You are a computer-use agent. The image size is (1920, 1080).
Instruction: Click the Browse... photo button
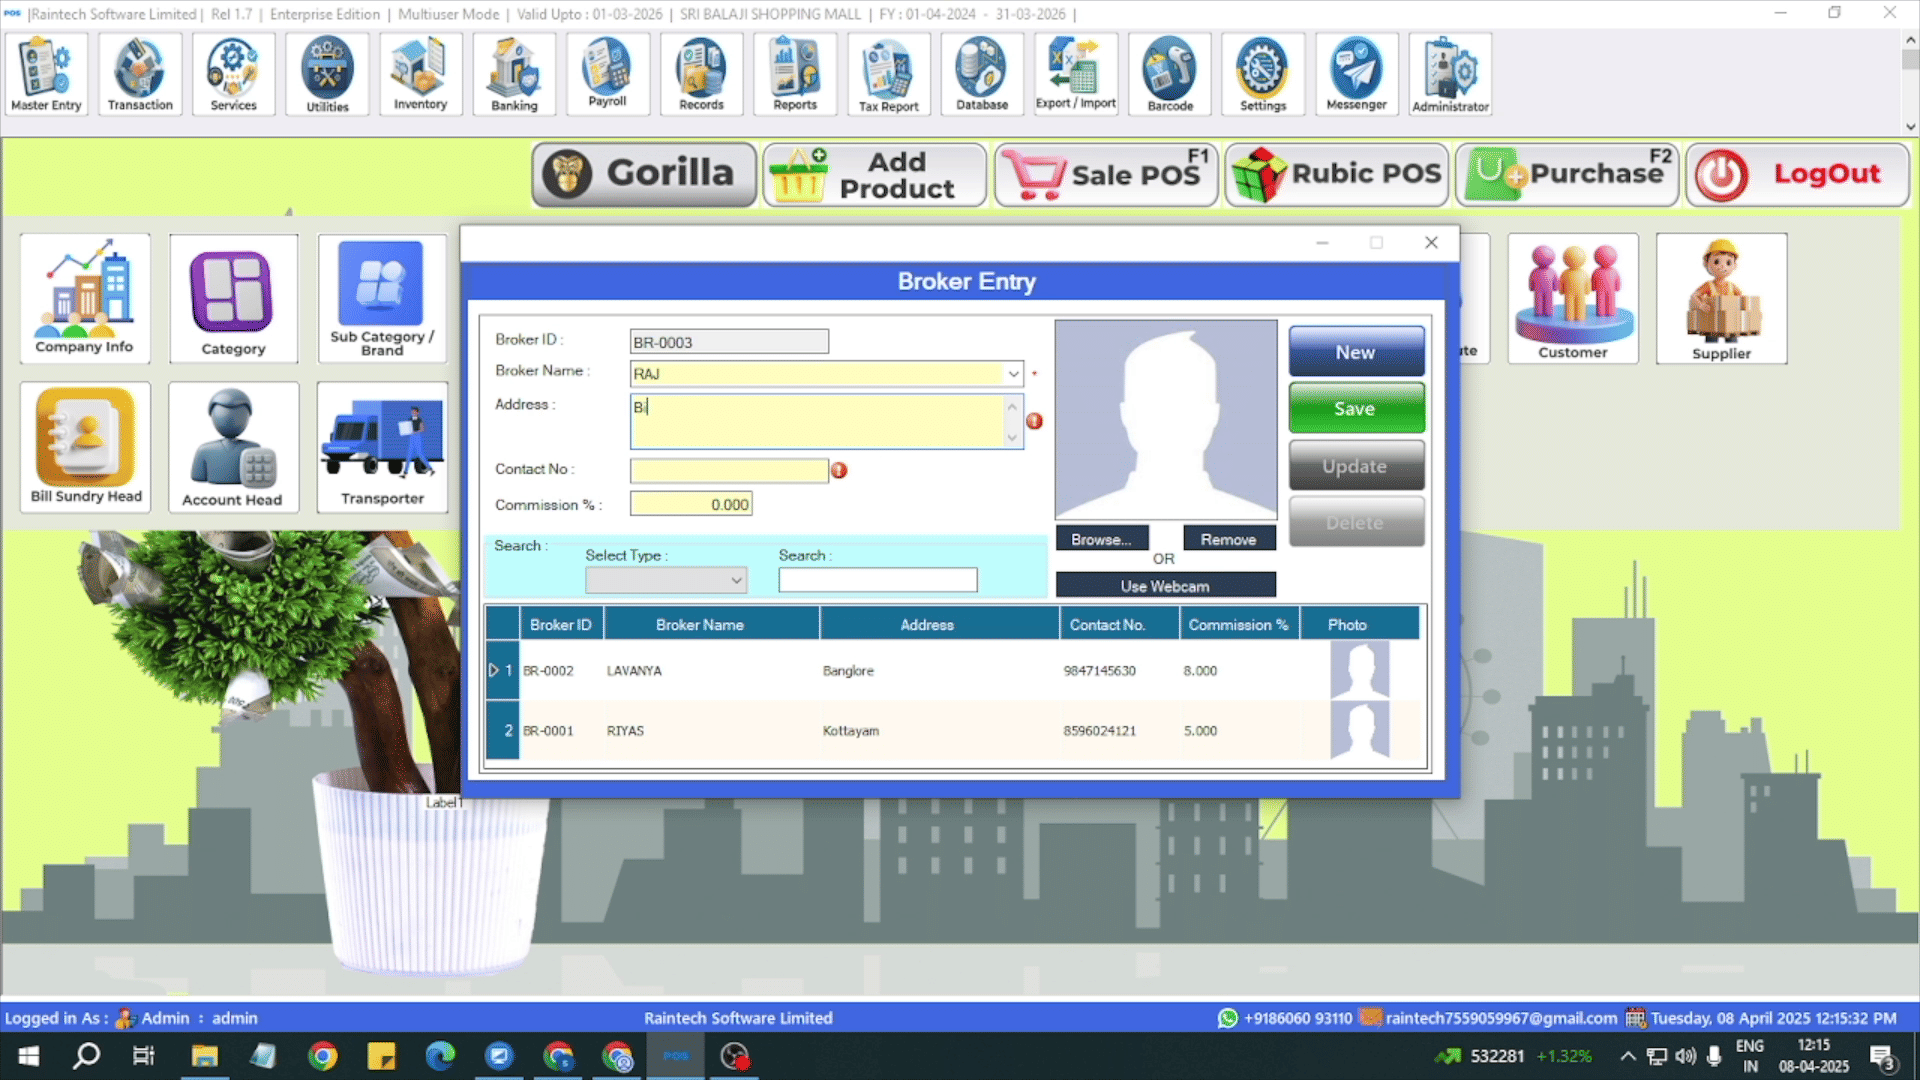(1101, 539)
